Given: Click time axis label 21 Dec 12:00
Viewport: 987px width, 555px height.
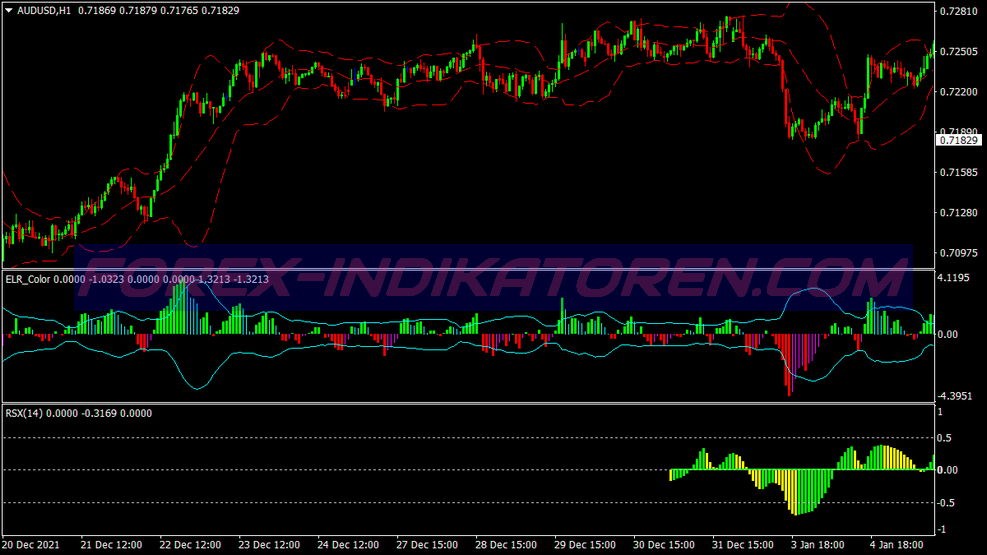Looking at the screenshot, I should pyautogui.click(x=111, y=545).
